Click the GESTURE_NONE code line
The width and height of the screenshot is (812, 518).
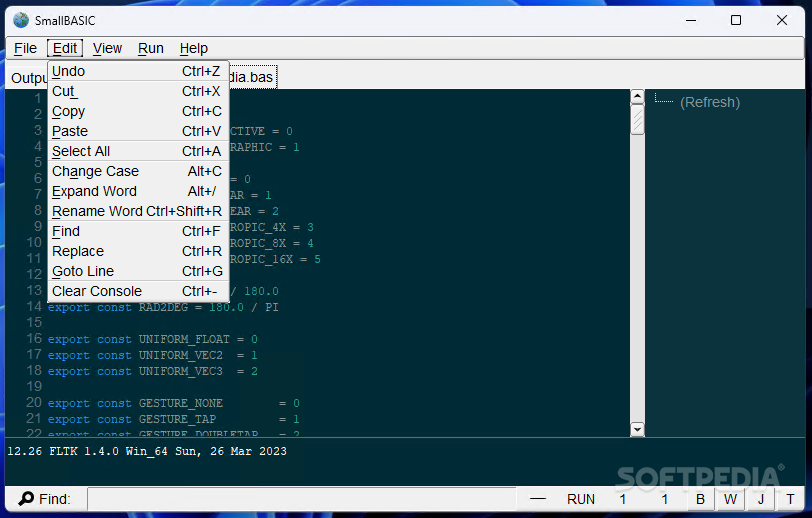point(173,403)
